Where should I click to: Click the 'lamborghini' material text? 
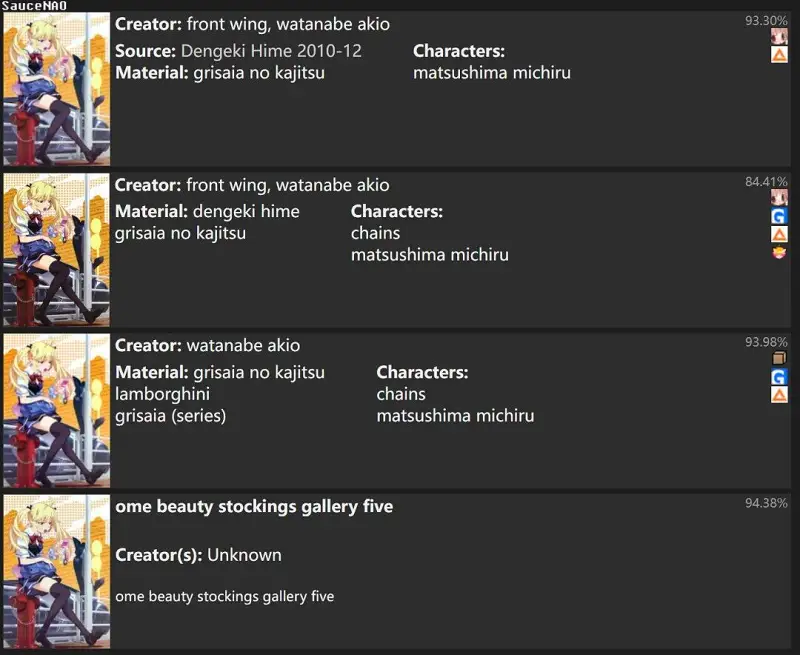(162, 394)
